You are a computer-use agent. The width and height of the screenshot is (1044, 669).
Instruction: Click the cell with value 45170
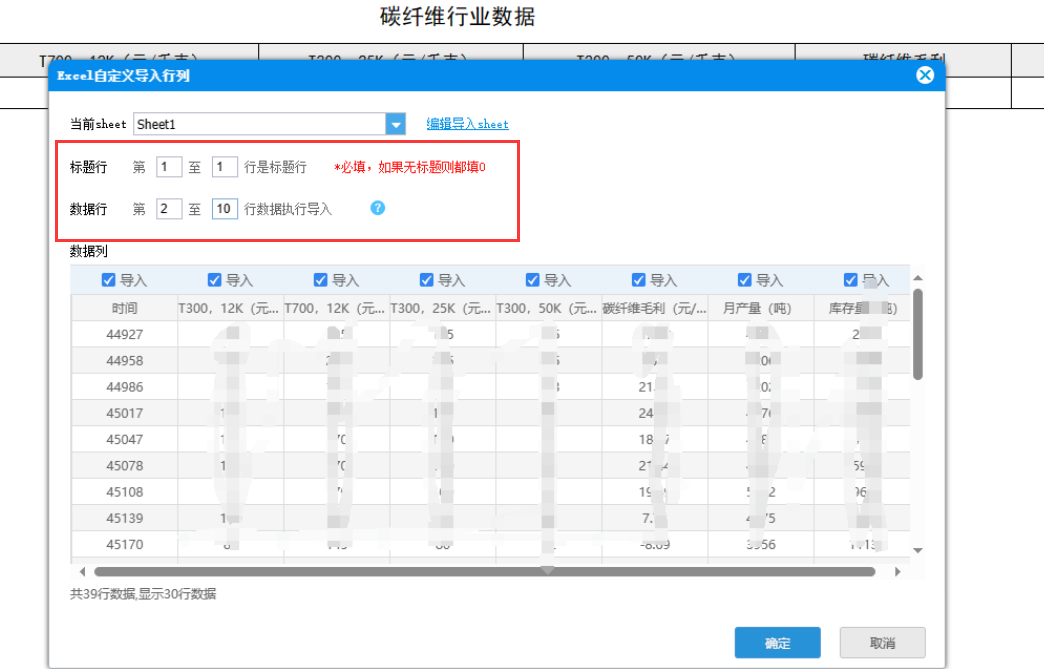(x=125, y=544)
